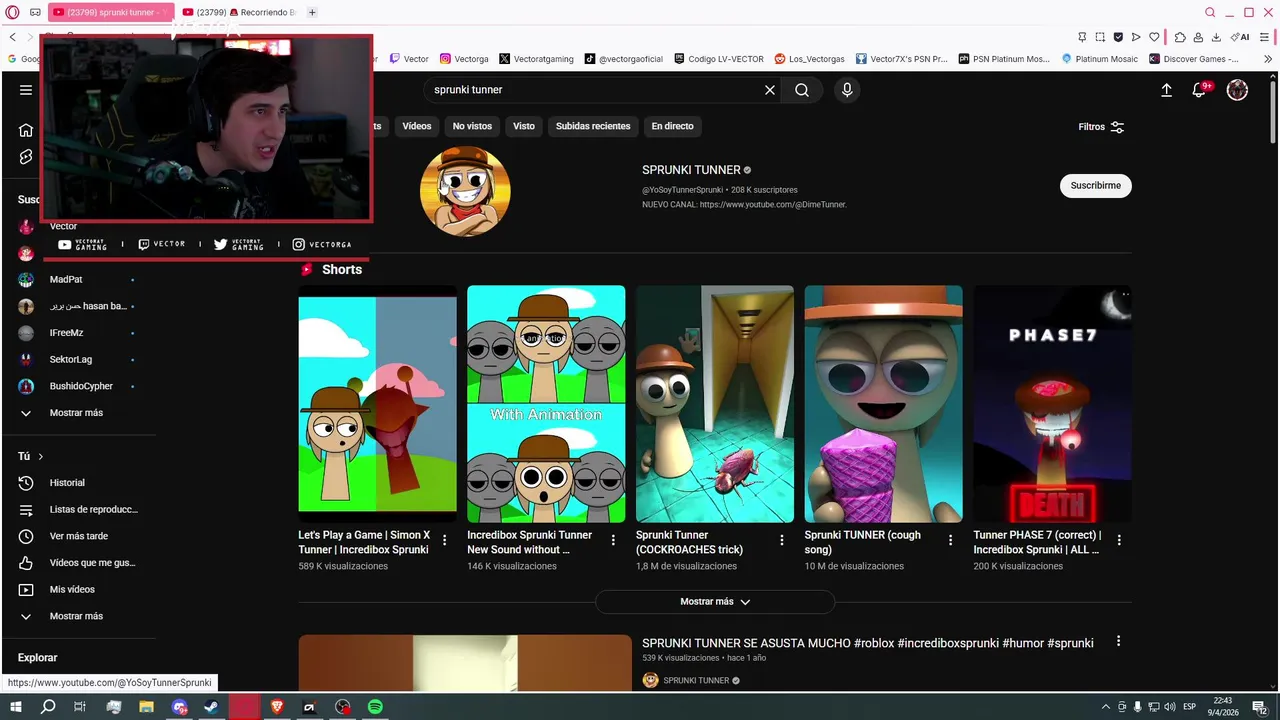
Task: Open Brave browser from the taskbar
Action: click(277, 707)
